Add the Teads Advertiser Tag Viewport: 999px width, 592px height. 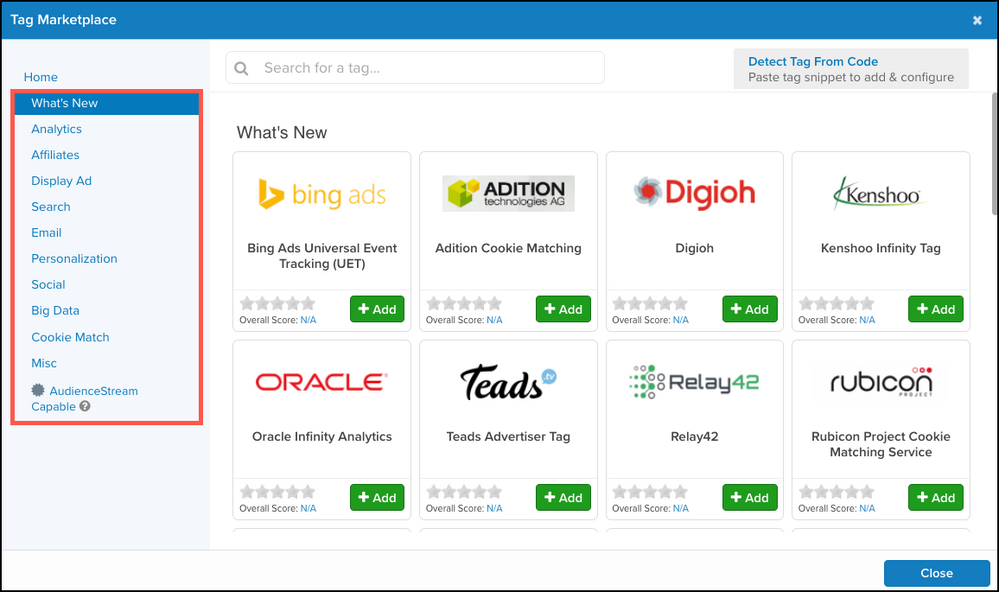(x=563, y=497)
